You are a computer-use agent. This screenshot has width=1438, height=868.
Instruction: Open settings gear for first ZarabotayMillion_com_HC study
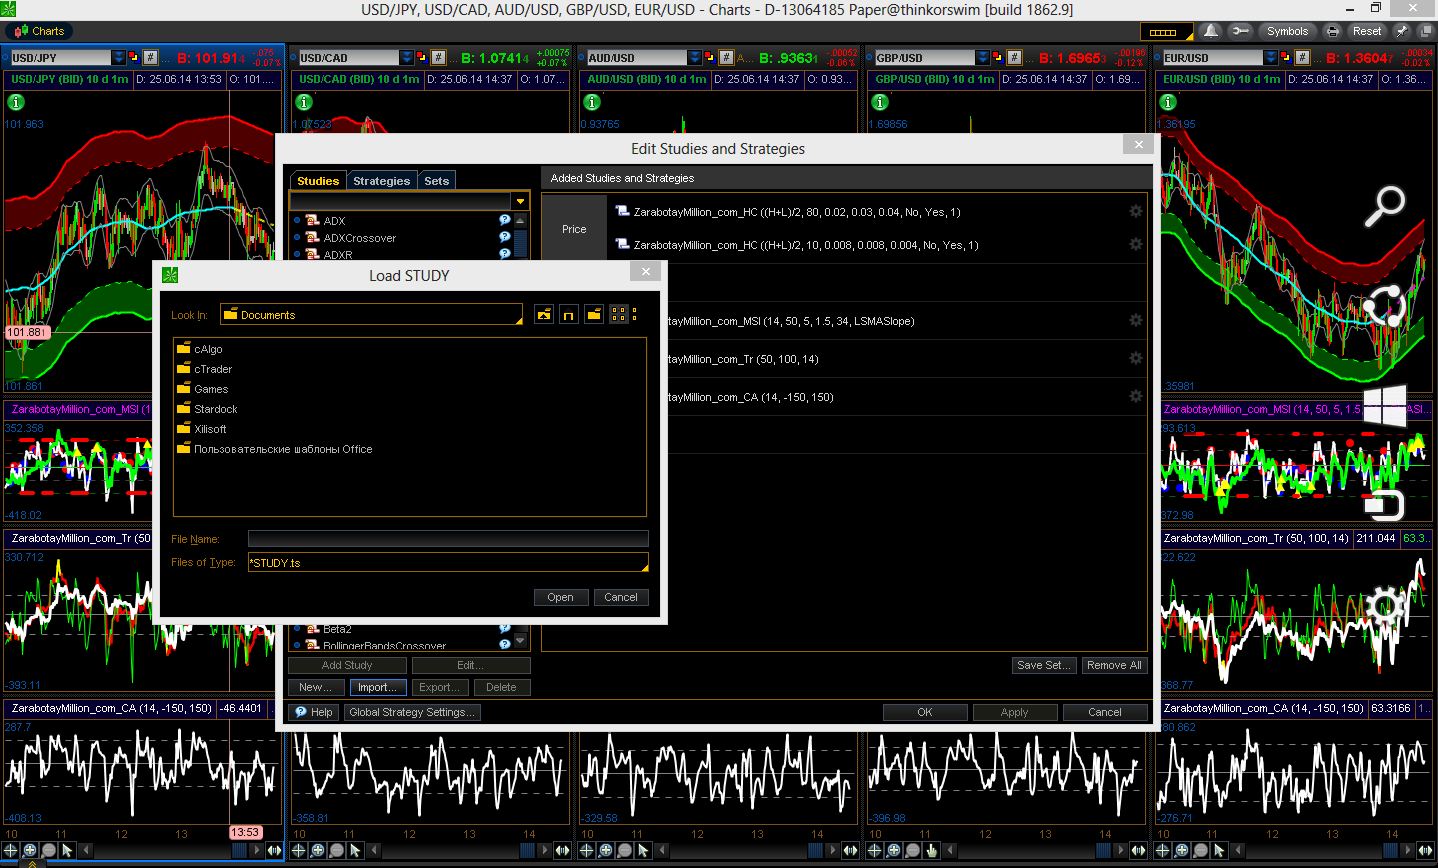point(1136,212)
